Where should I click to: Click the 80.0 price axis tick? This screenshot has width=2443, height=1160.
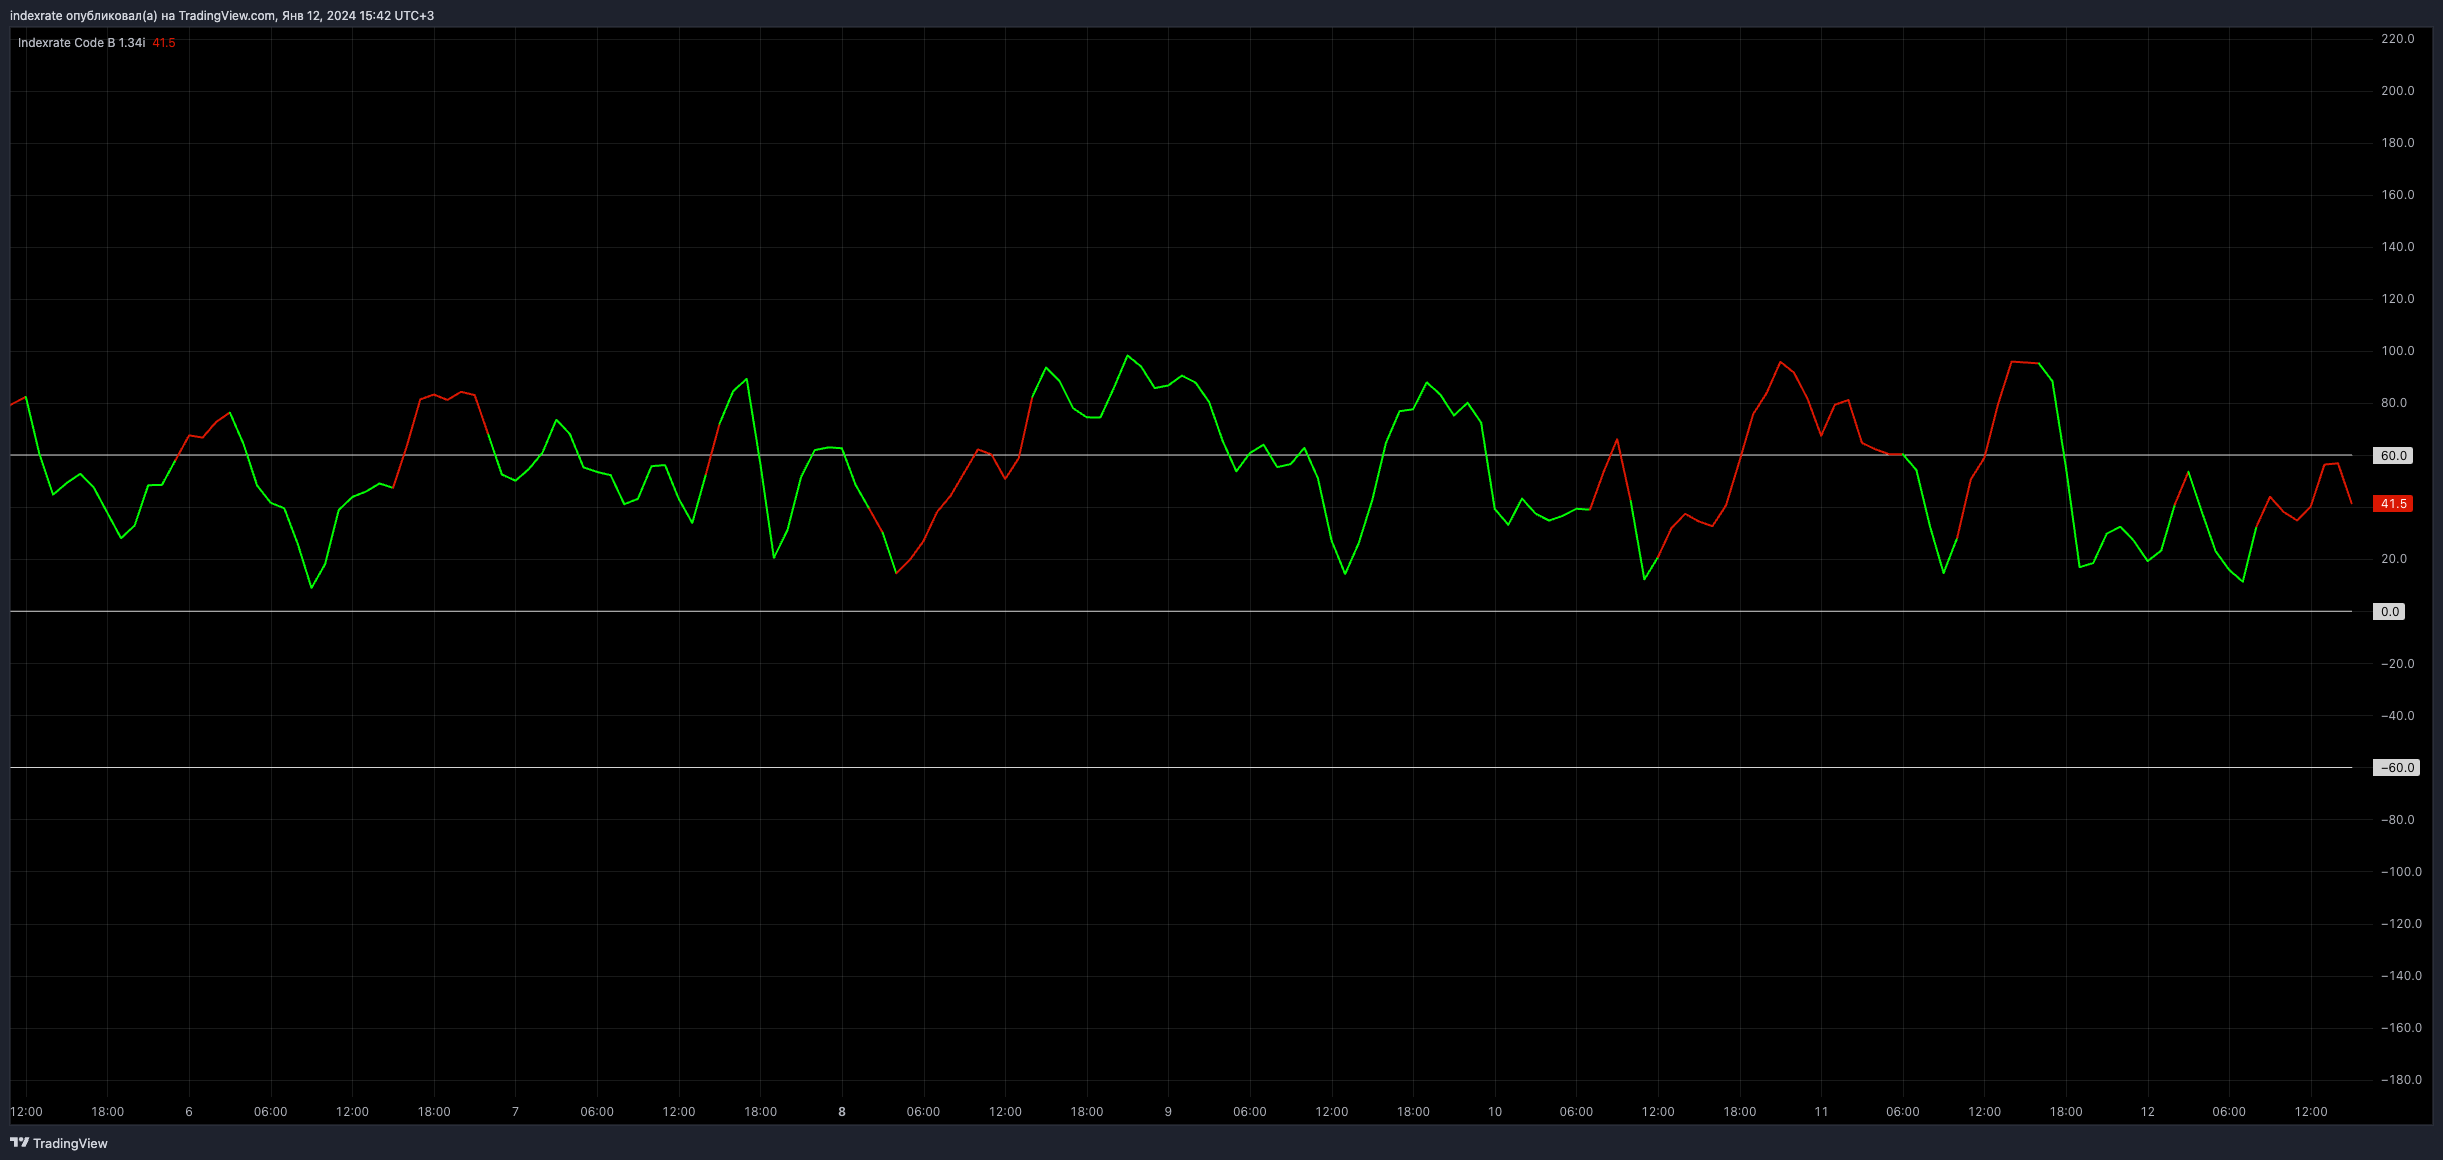point(2393,403)
